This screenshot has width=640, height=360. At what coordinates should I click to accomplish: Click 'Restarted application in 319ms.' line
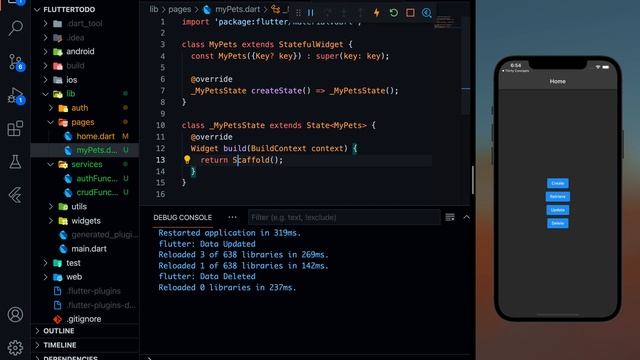pos(229,233)
